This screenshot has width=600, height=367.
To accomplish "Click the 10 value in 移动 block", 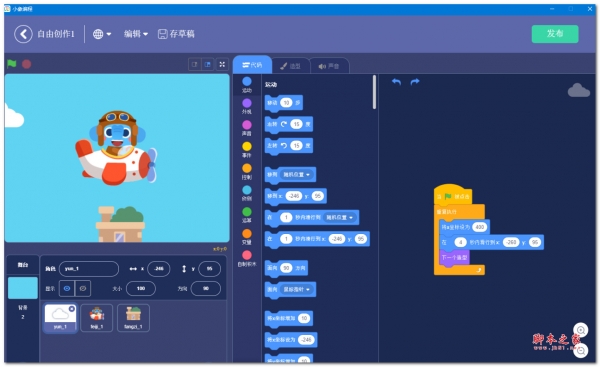I will tap(286, 103).
